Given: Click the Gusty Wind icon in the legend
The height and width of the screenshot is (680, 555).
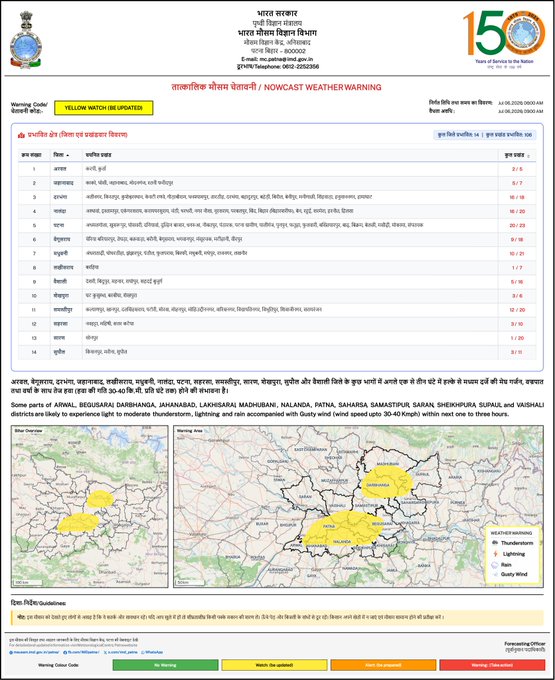Looking at the screenshot, I should click(495, 574).
